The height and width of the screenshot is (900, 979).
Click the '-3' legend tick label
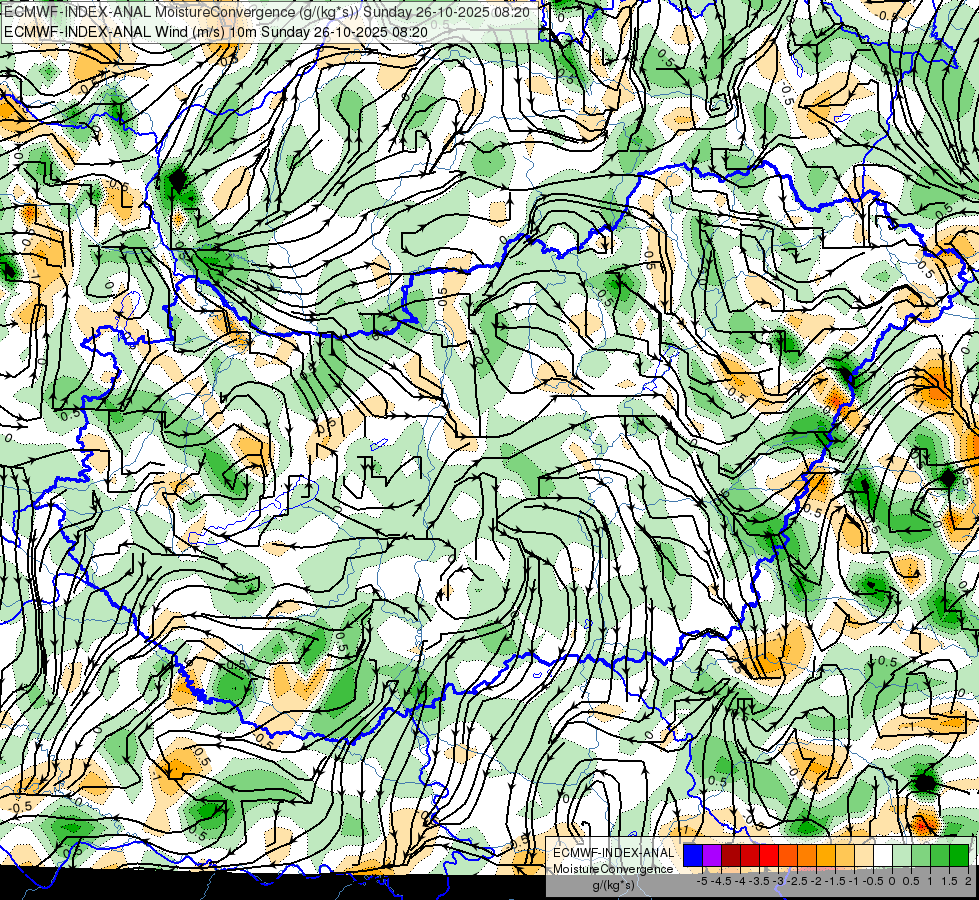point(779,881)
